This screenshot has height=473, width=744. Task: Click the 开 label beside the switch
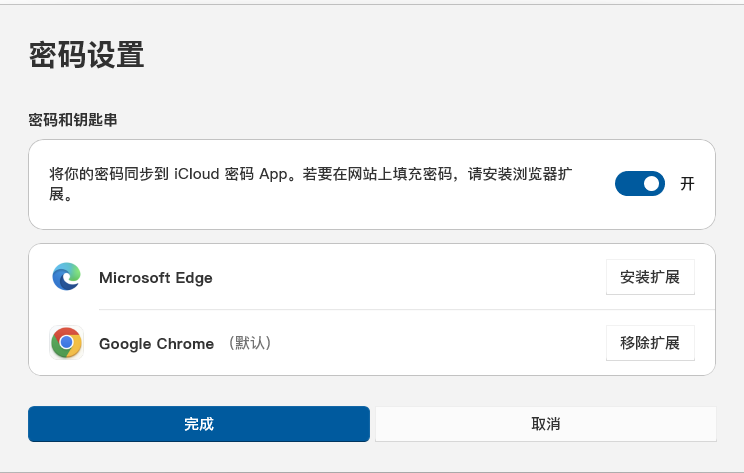click(x=687, y=184)
